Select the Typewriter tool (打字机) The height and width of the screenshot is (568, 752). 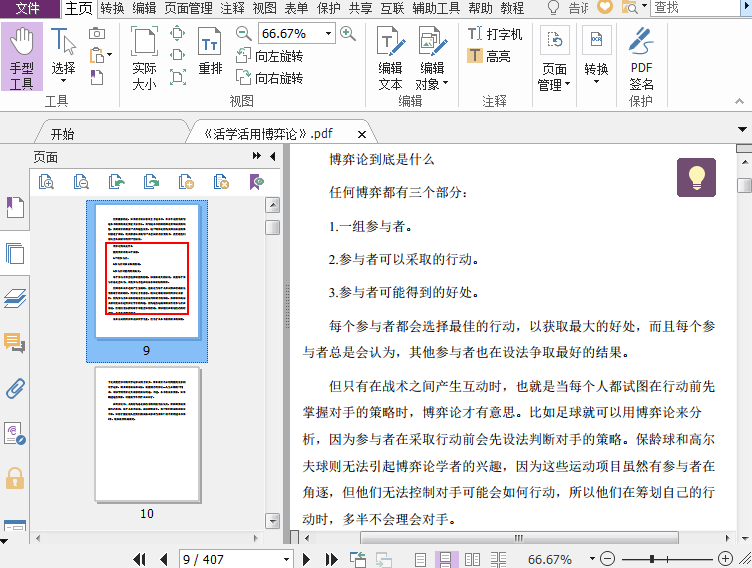pos(495,34)
